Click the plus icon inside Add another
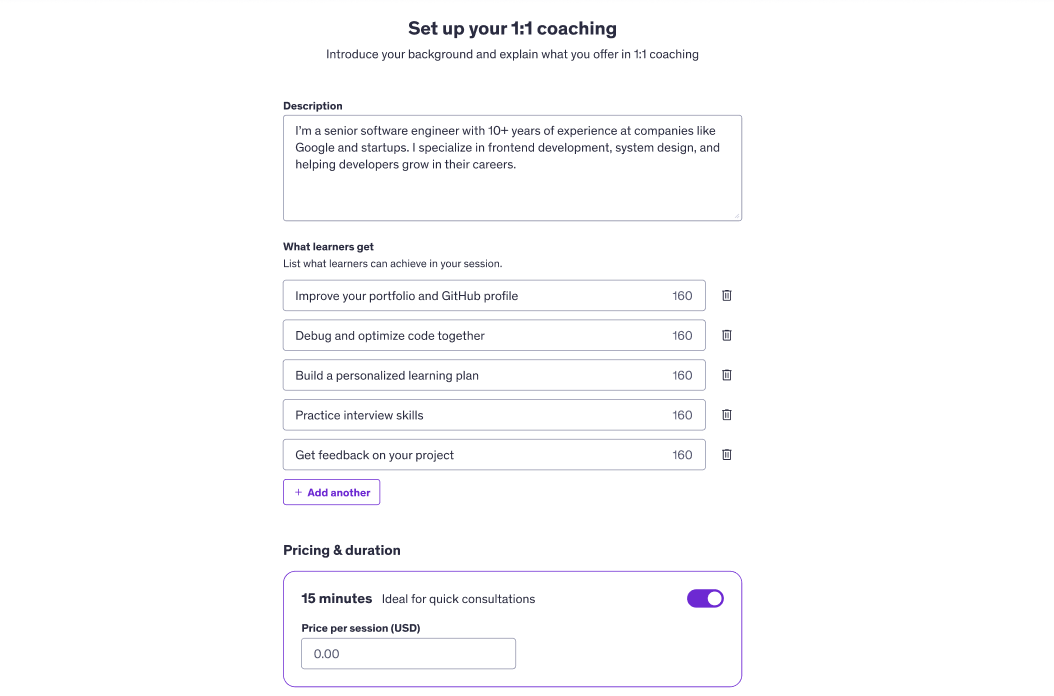Image resolution: width=1054 pixels, height=696 pixels. click(299, 492)
